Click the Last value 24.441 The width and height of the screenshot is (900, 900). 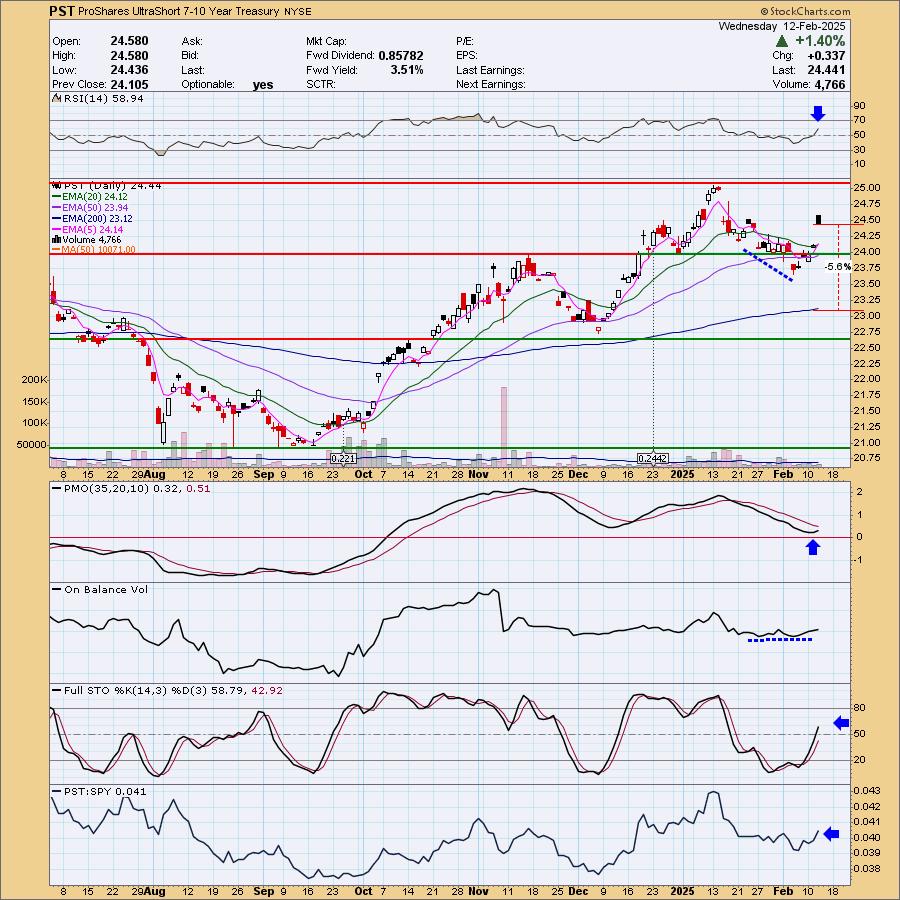826,70
